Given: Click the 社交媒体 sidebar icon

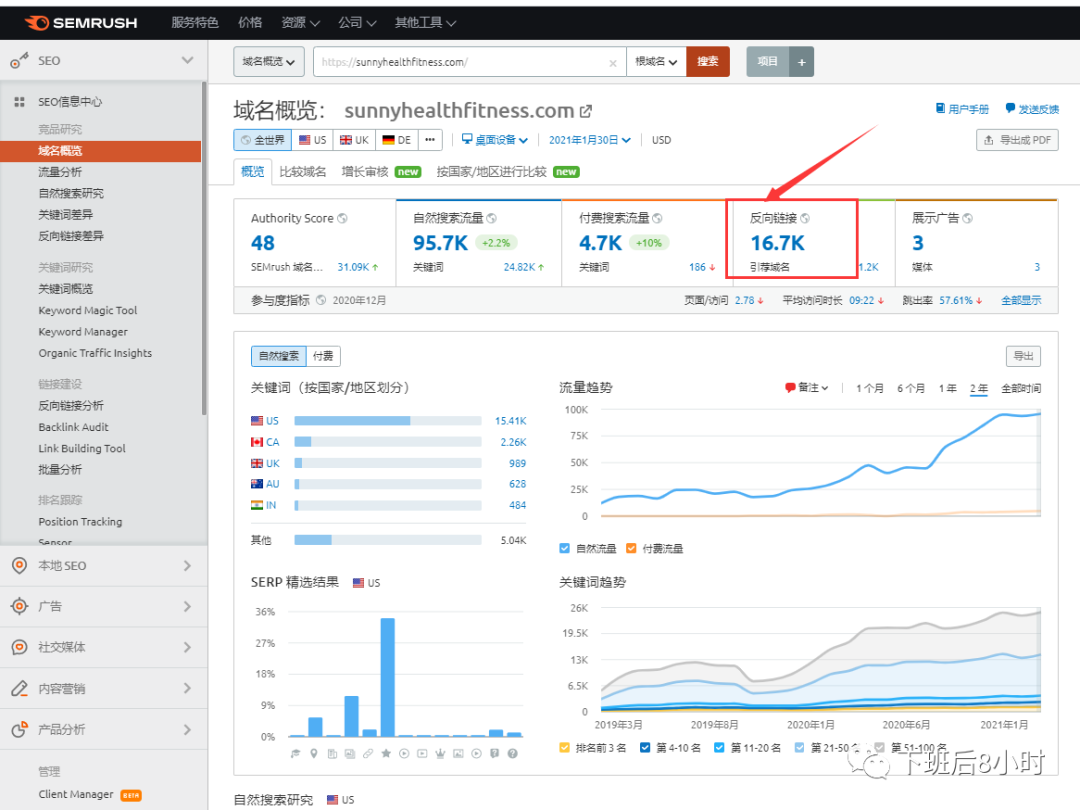Looking at the screenshot, I should click(x=19, y=647).
